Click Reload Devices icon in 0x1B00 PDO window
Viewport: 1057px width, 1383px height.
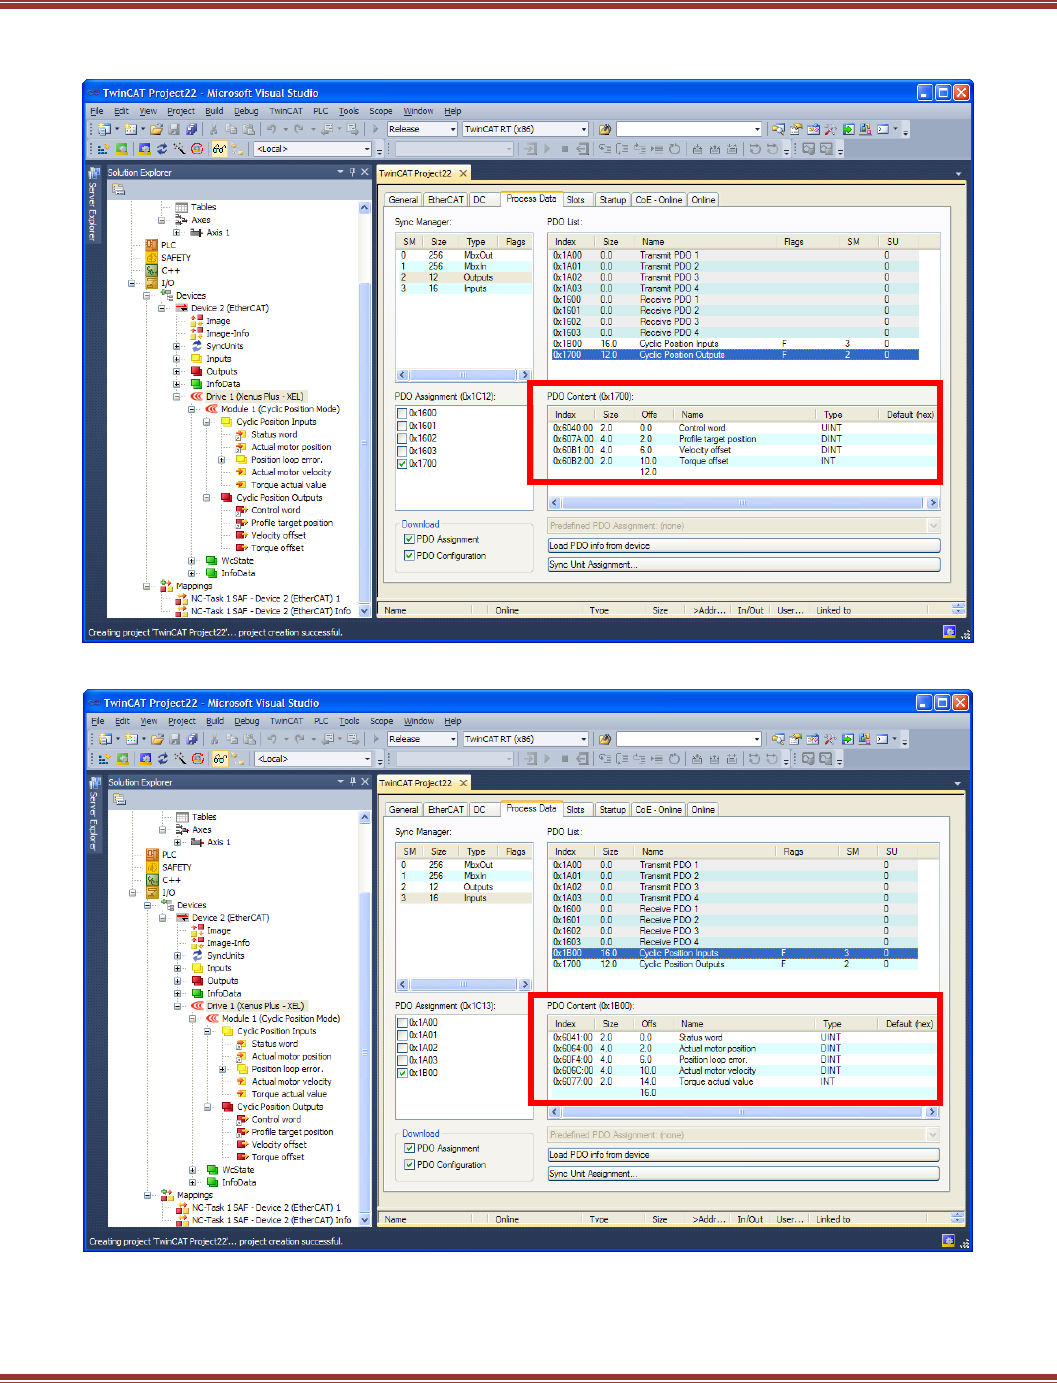coord(162,759)
